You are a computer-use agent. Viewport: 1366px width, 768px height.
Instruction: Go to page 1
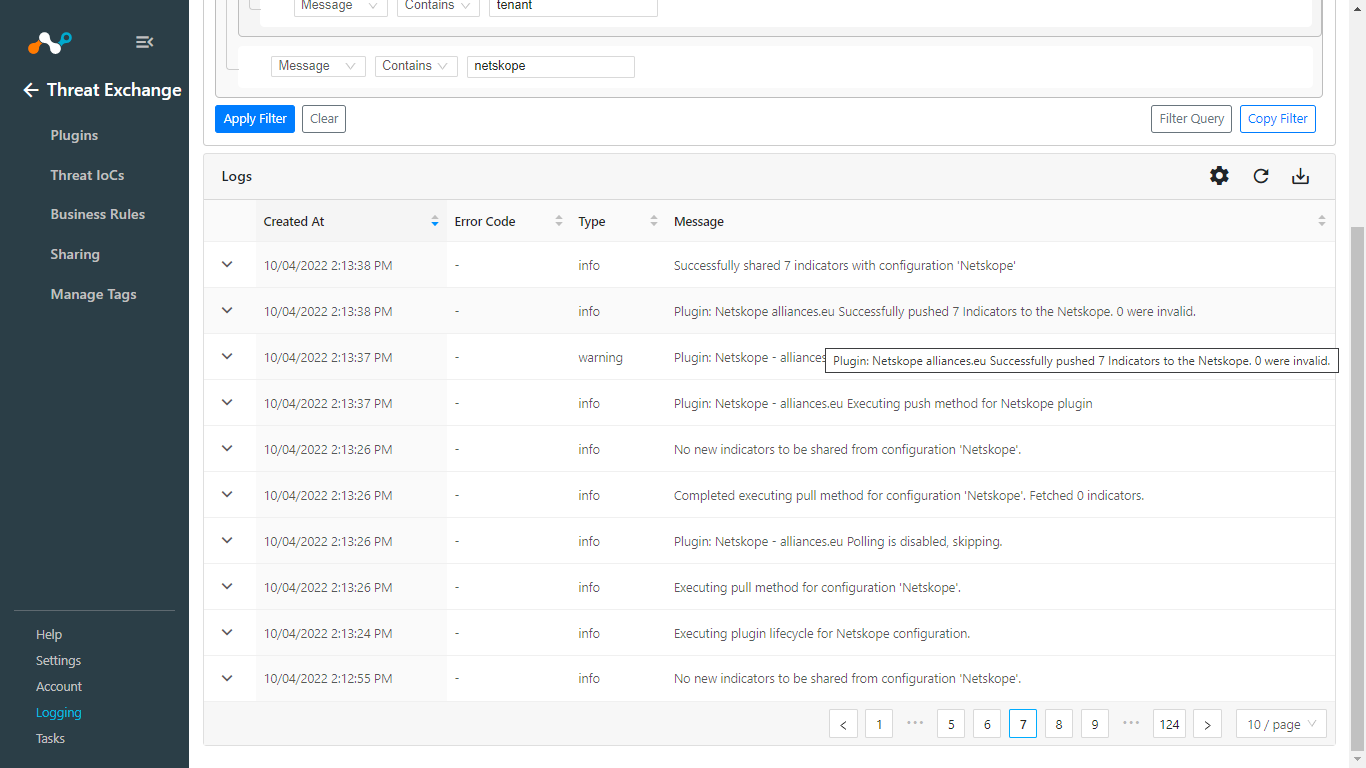pyautogui.click(x=879, y=724)
